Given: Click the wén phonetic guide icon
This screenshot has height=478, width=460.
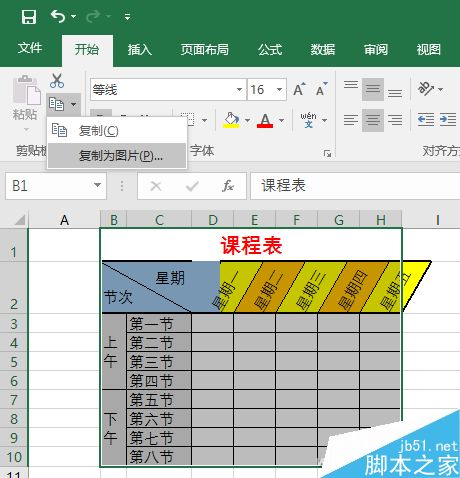Looking at the screenshot, I should tap(308, 120).
